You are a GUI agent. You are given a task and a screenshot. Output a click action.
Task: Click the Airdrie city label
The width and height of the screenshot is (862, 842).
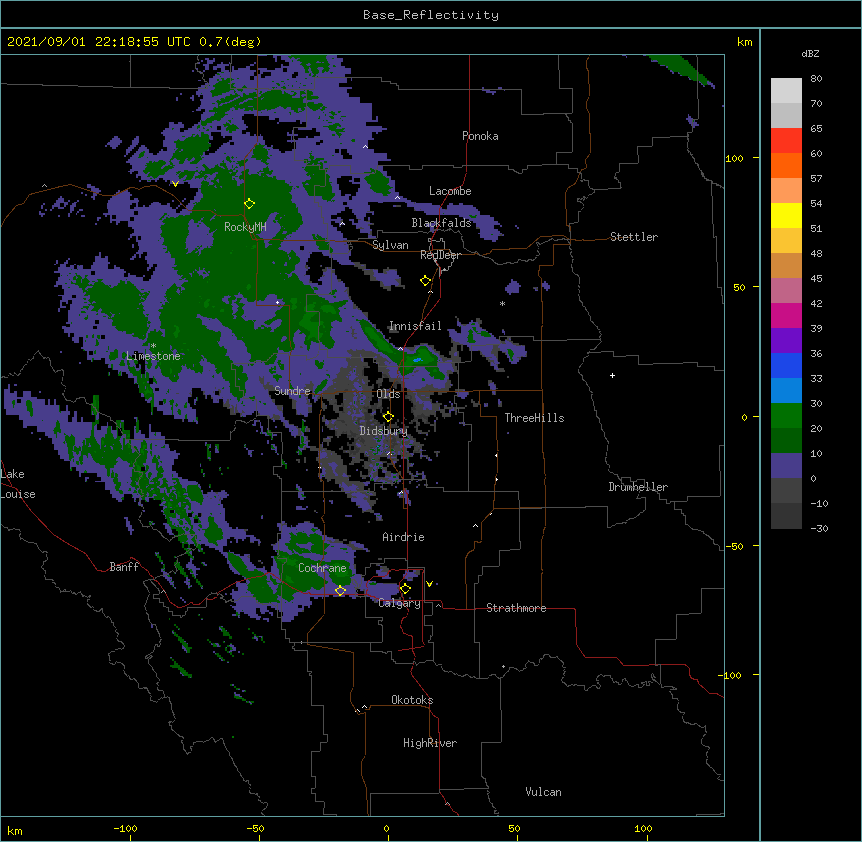point(403,537)
